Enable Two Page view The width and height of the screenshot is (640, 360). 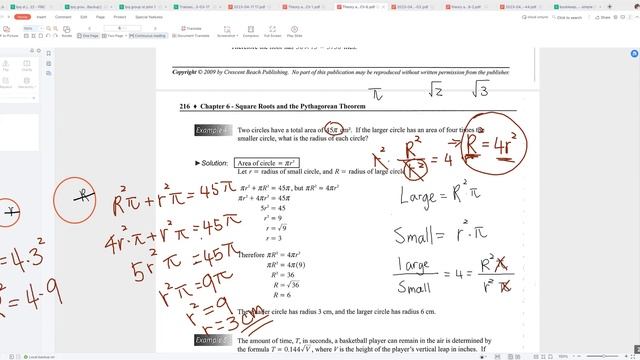[112, 36]
